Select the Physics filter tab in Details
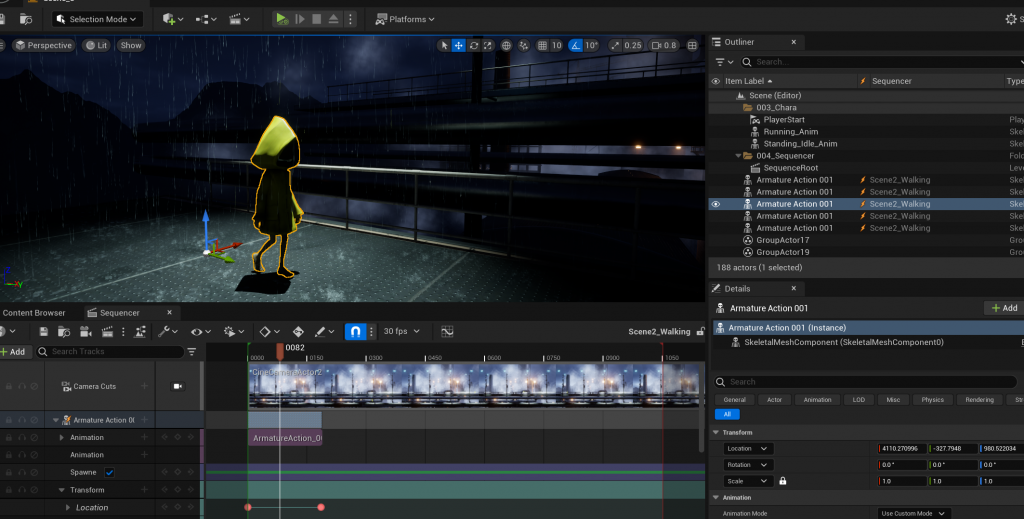Viewport: 1024px width, 519px height. [932, 400]
